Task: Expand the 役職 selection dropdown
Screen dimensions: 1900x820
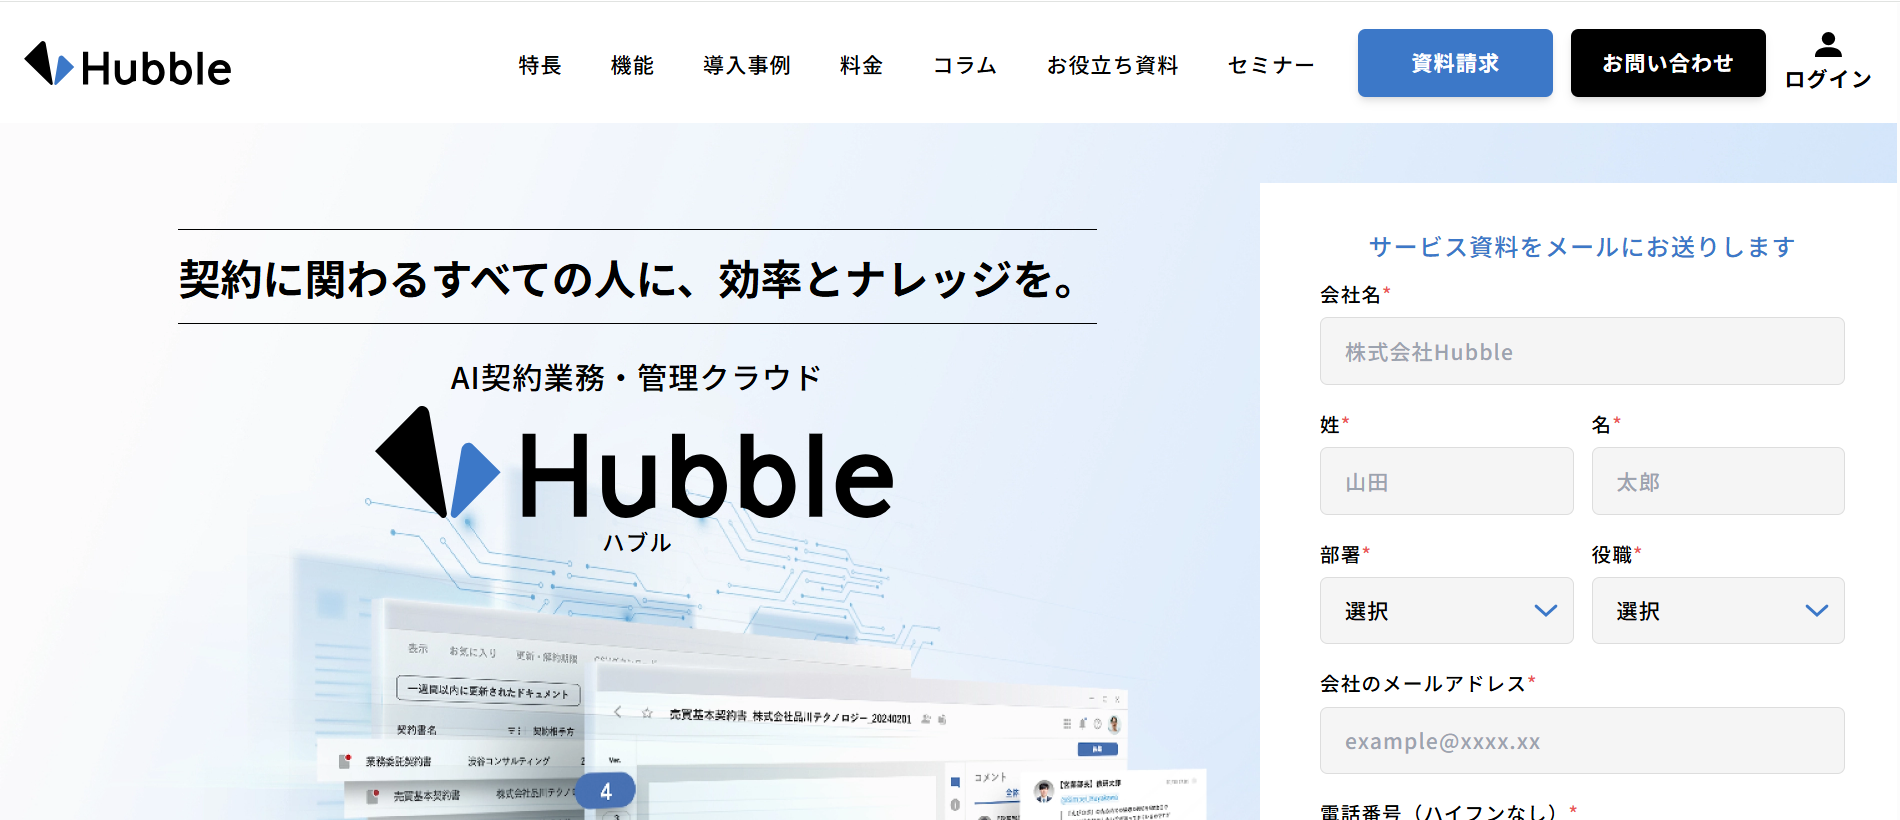Action: pos(1717,611)
